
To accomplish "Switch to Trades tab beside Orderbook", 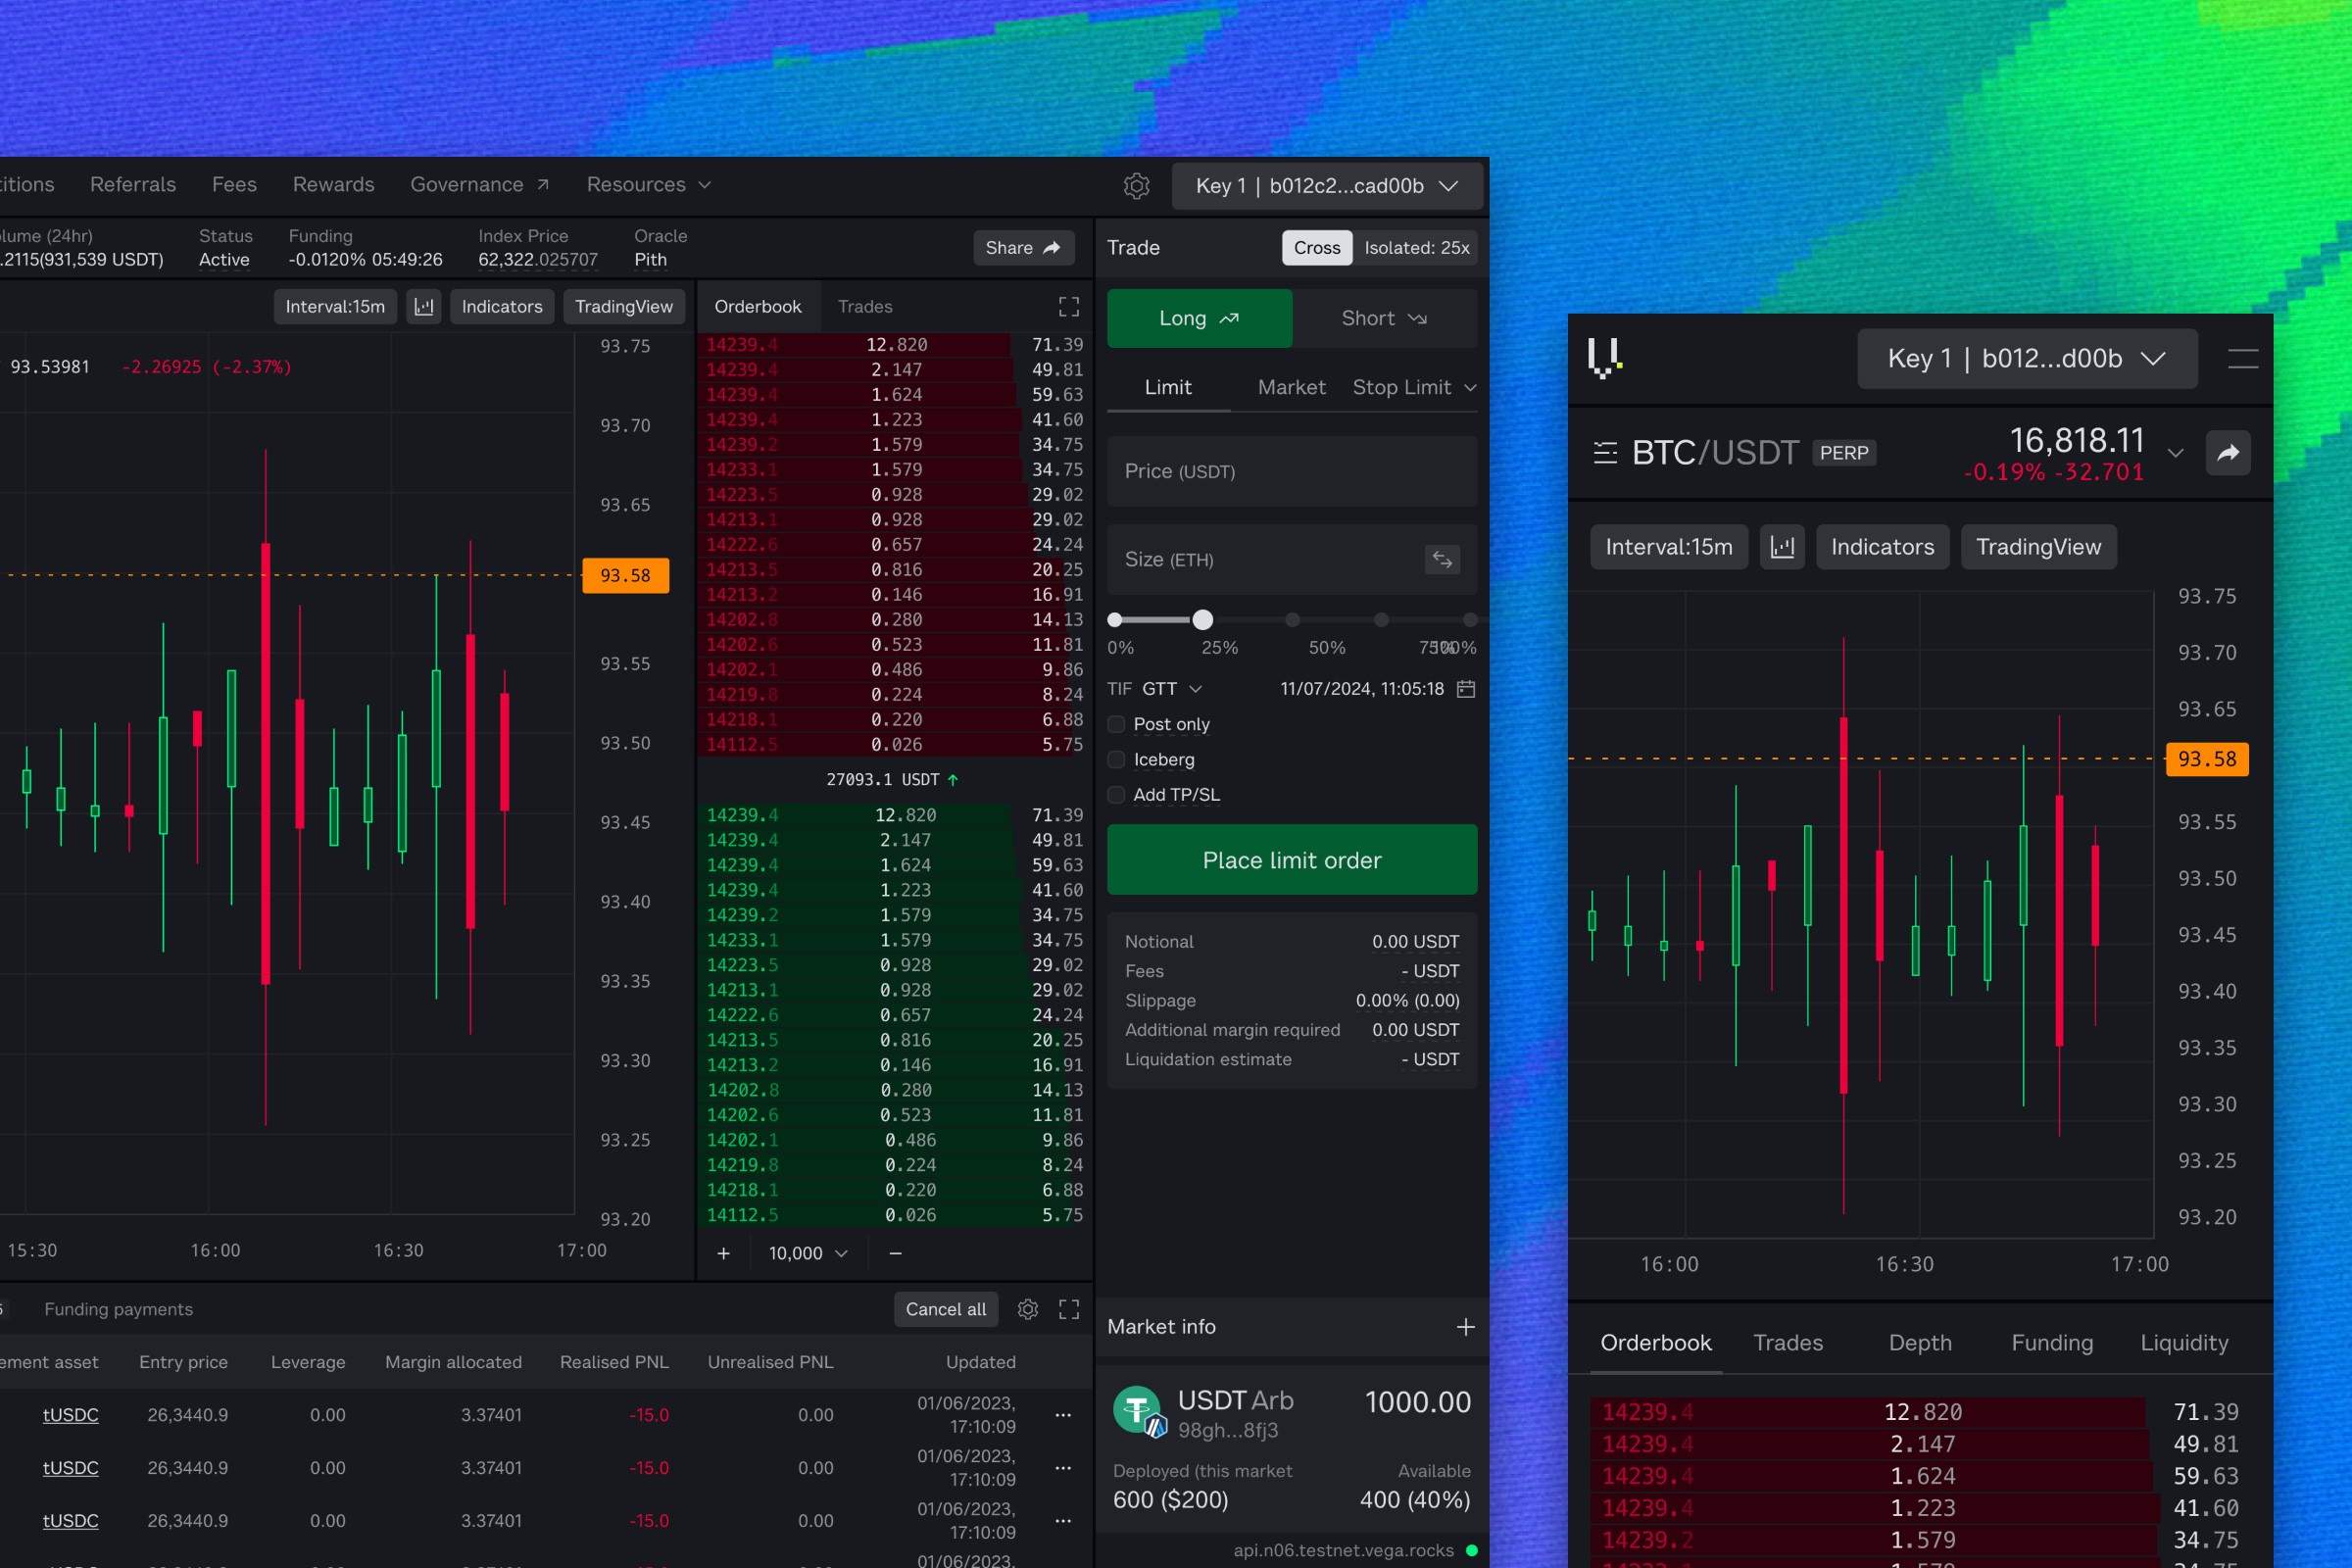I will click(864, 307).
